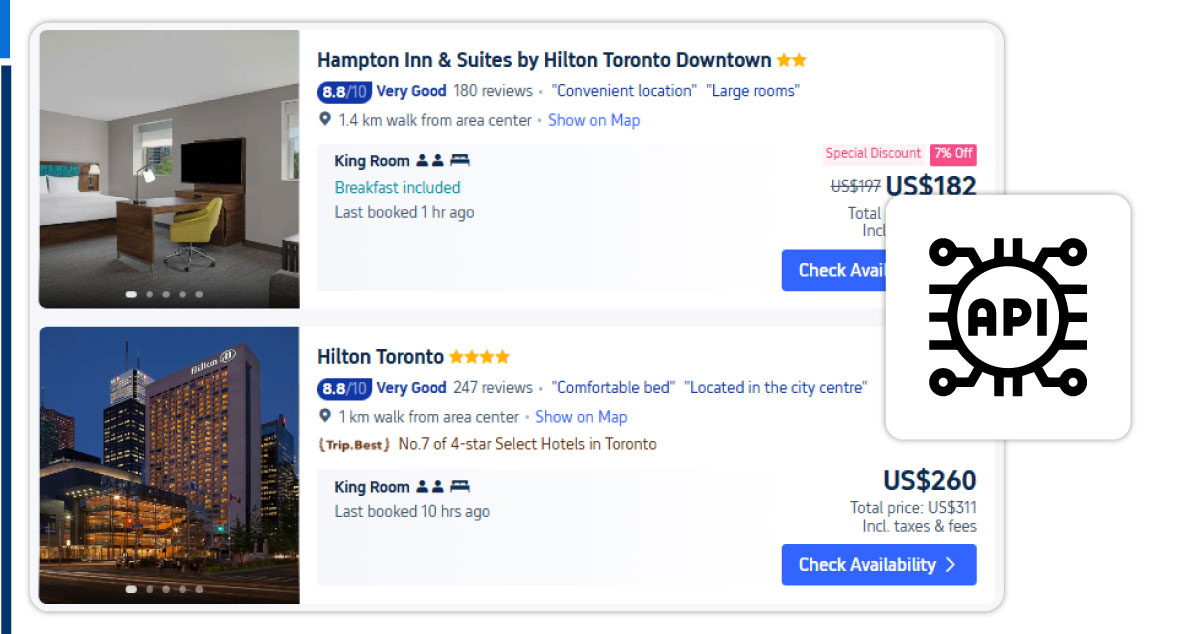Open the Hilton Toronto hotel title

click(x=380, y=357)
